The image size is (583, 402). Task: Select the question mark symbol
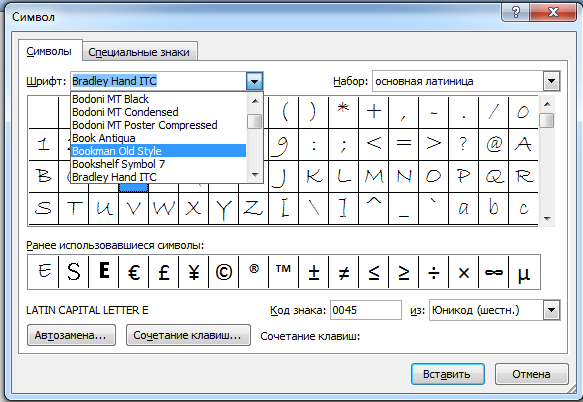(464, 144)
